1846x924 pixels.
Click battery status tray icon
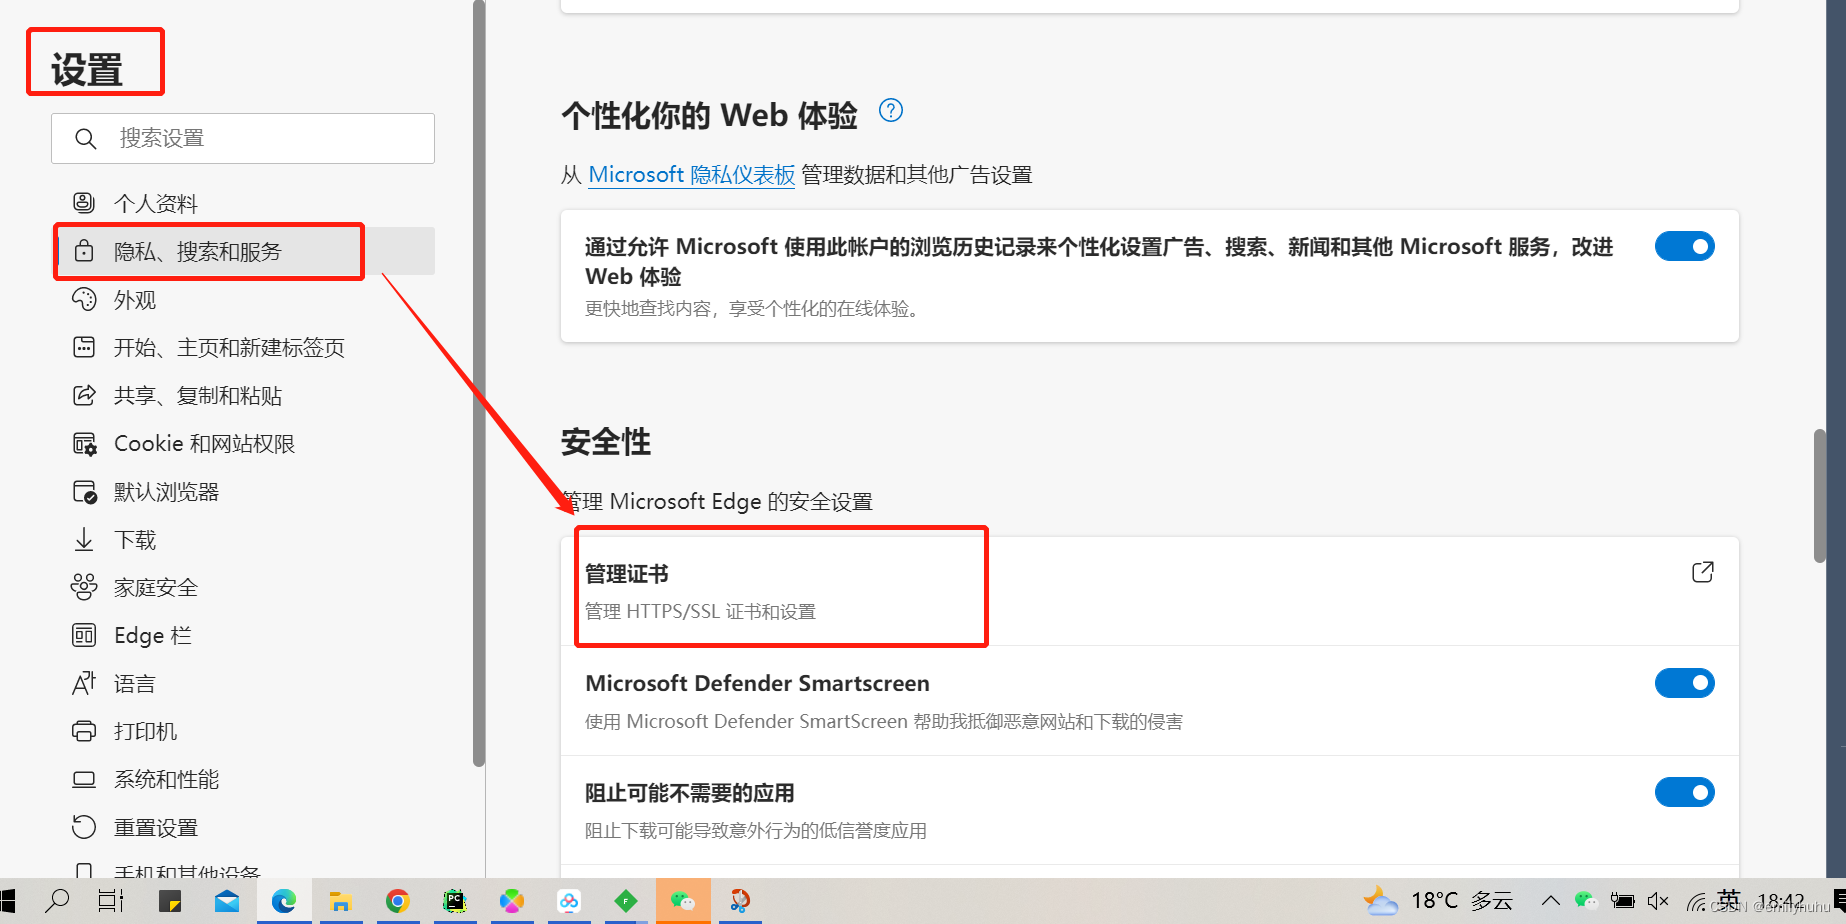(x=1622, y=901)
